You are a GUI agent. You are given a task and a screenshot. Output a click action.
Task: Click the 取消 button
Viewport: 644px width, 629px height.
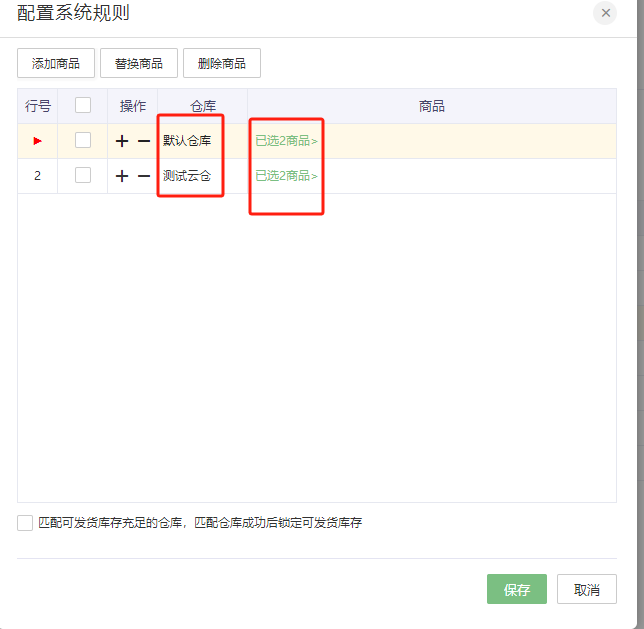coord(586,589)
